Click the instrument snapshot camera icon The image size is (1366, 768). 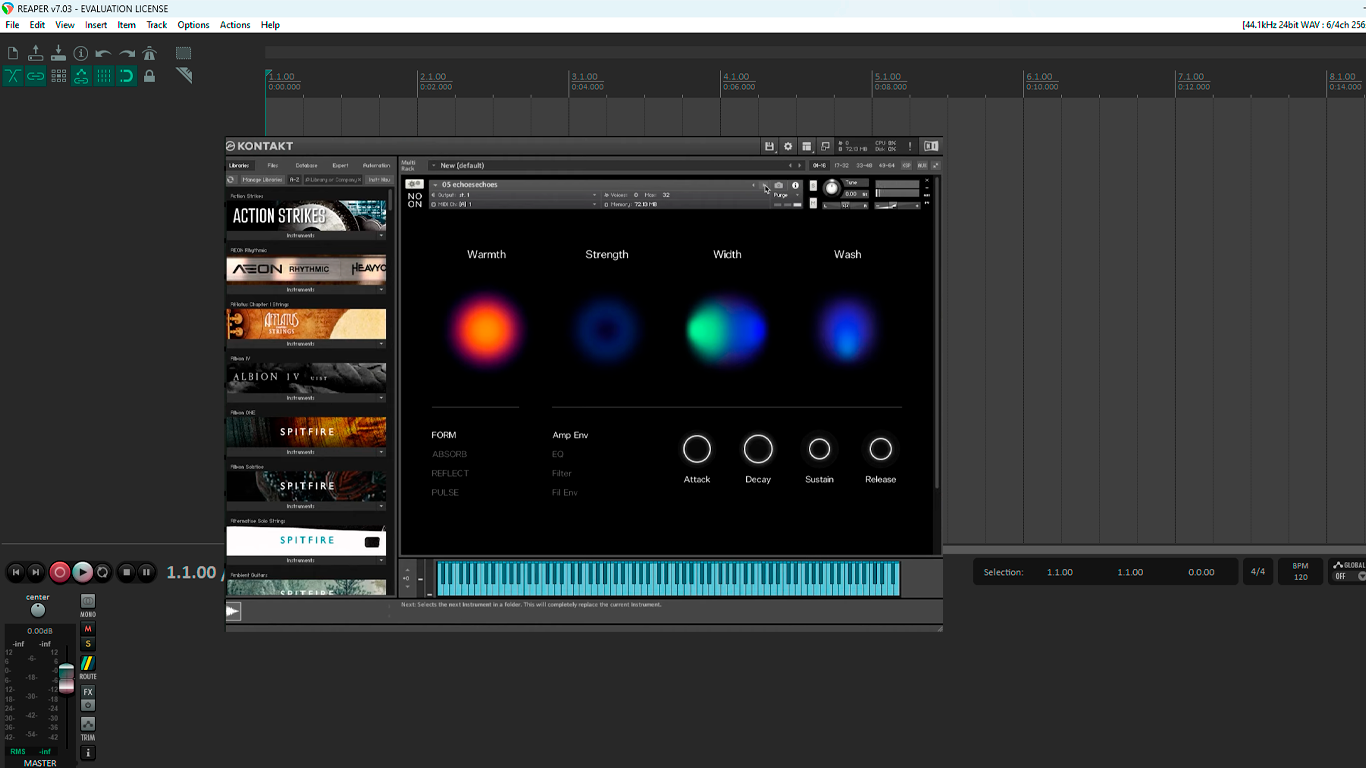[x=779, y=185]
